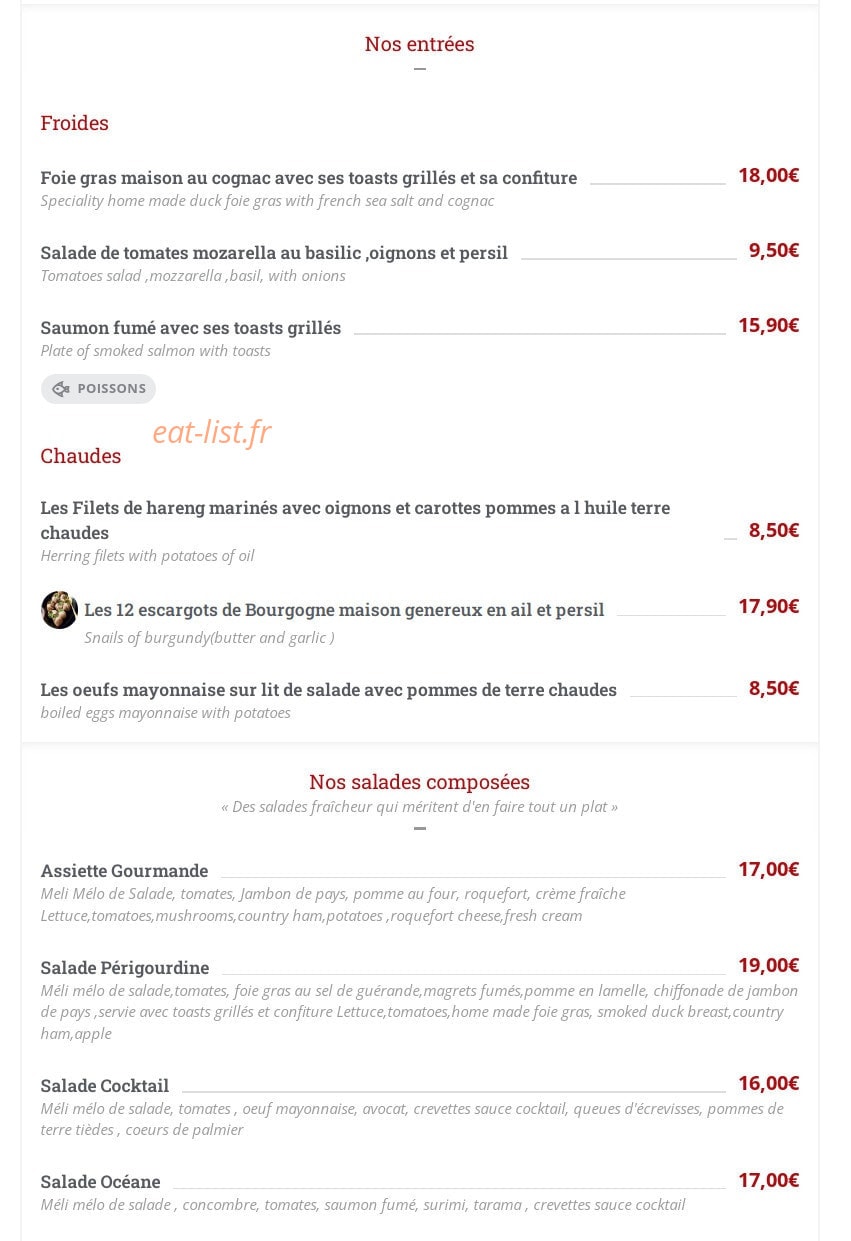Viewport: 851px width, 1241px height.
Task: Open the escargots dish photo thumbnail
Action: [x=59, y=610]
